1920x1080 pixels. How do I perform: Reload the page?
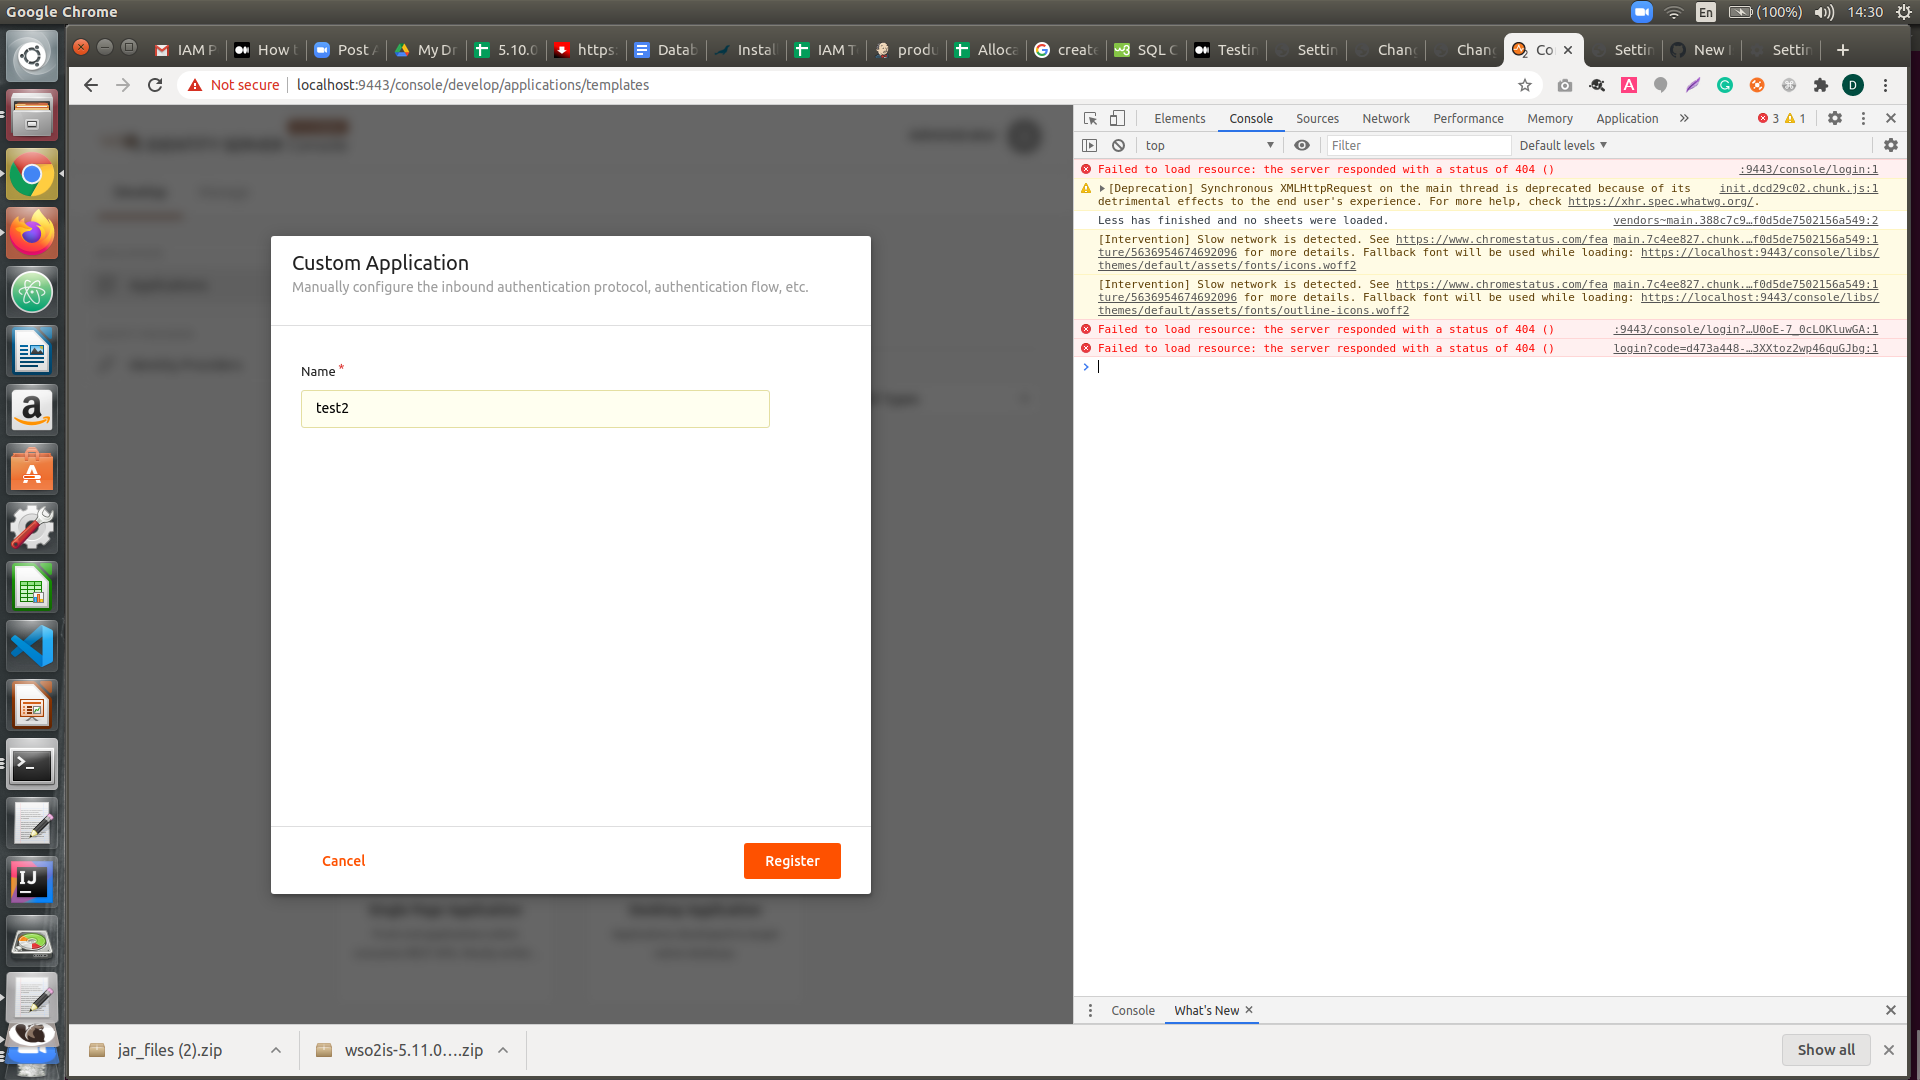pos(155,85)
